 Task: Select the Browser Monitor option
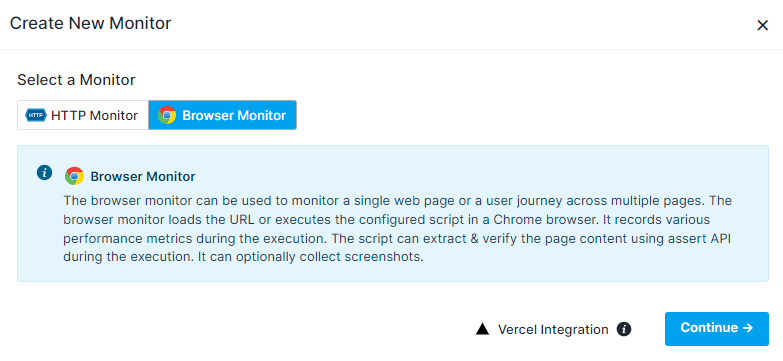coord(222,115)
